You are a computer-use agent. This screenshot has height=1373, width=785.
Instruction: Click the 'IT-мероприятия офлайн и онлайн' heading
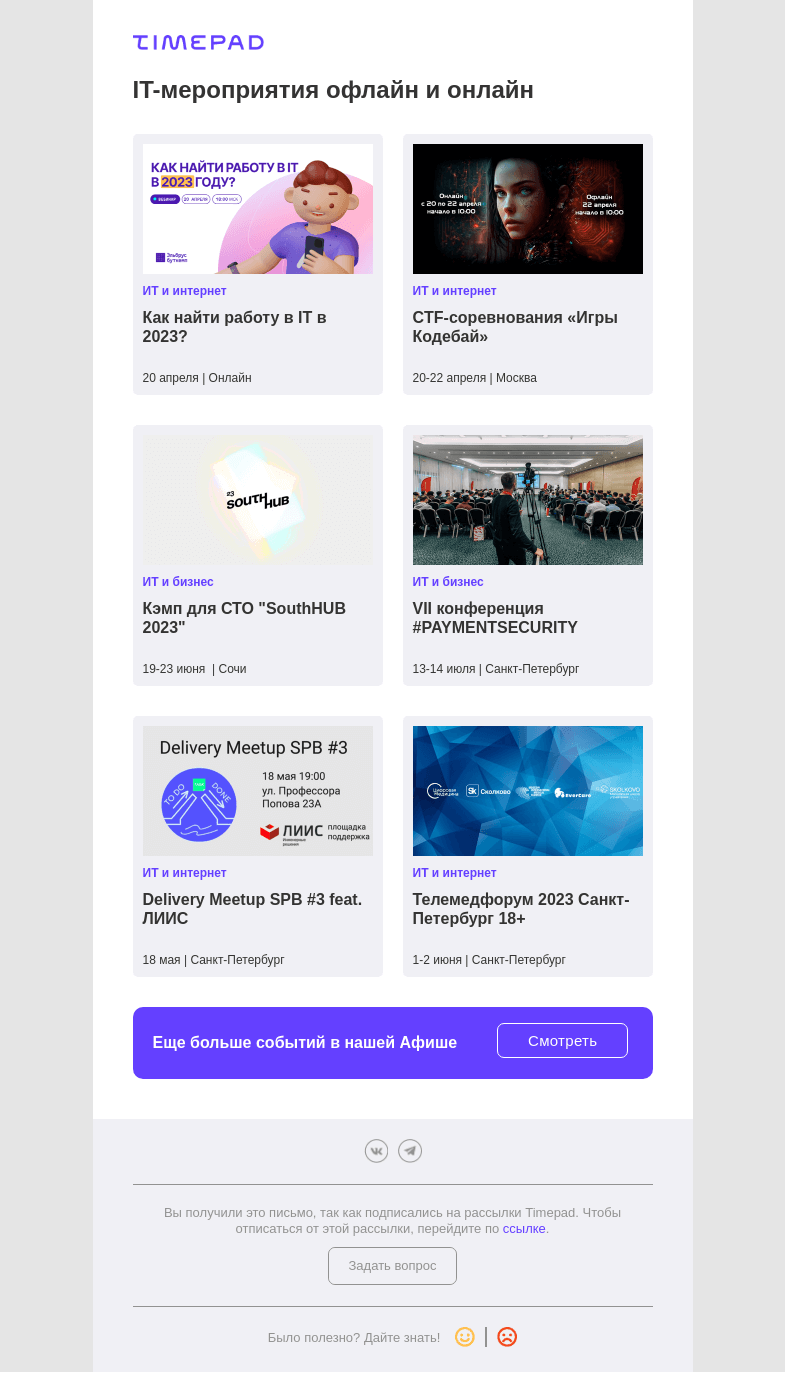tap(333, 90)
